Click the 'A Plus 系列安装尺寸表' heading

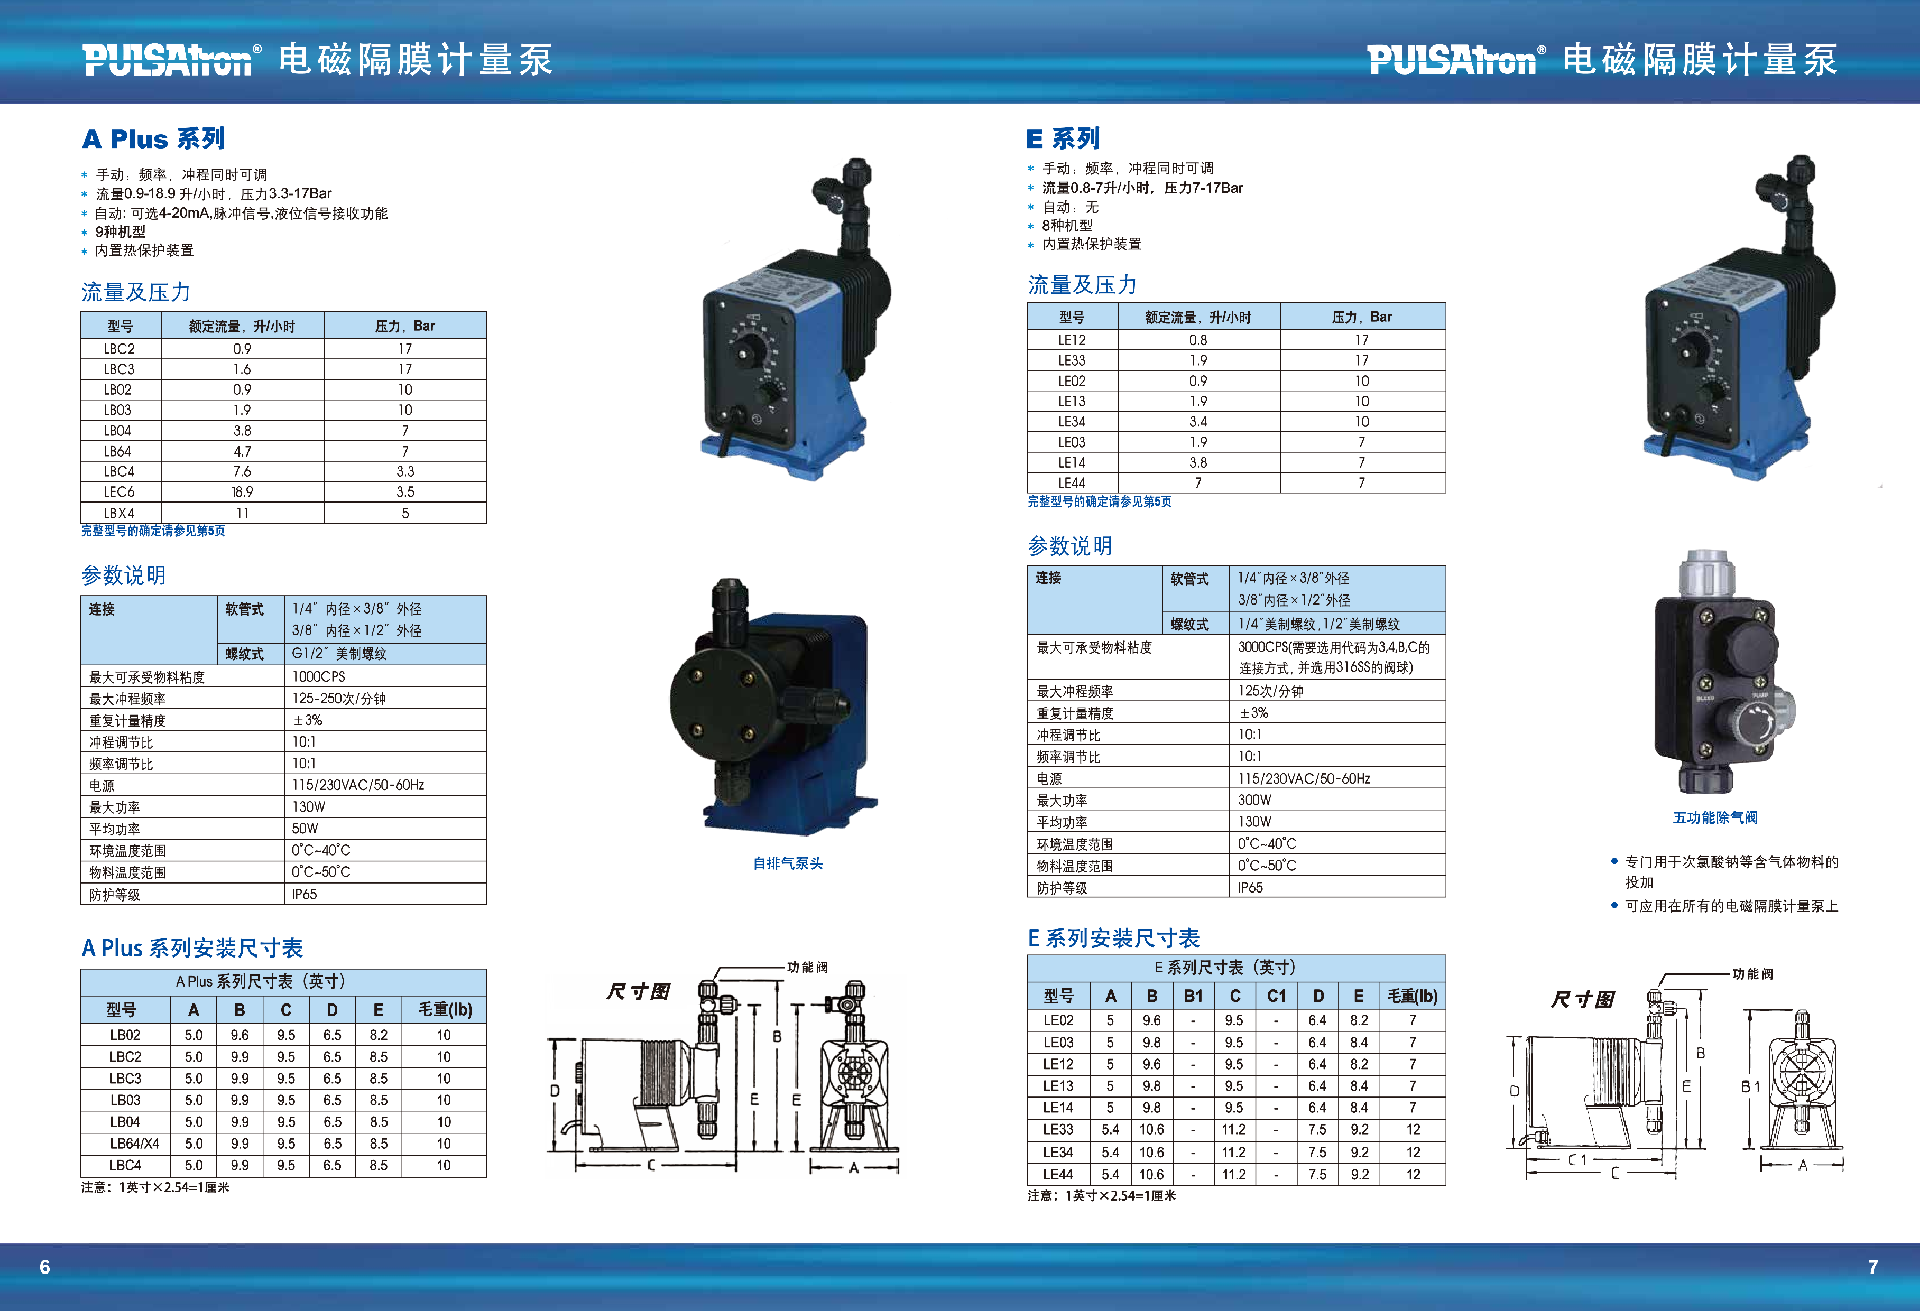(x=192, y=948)
